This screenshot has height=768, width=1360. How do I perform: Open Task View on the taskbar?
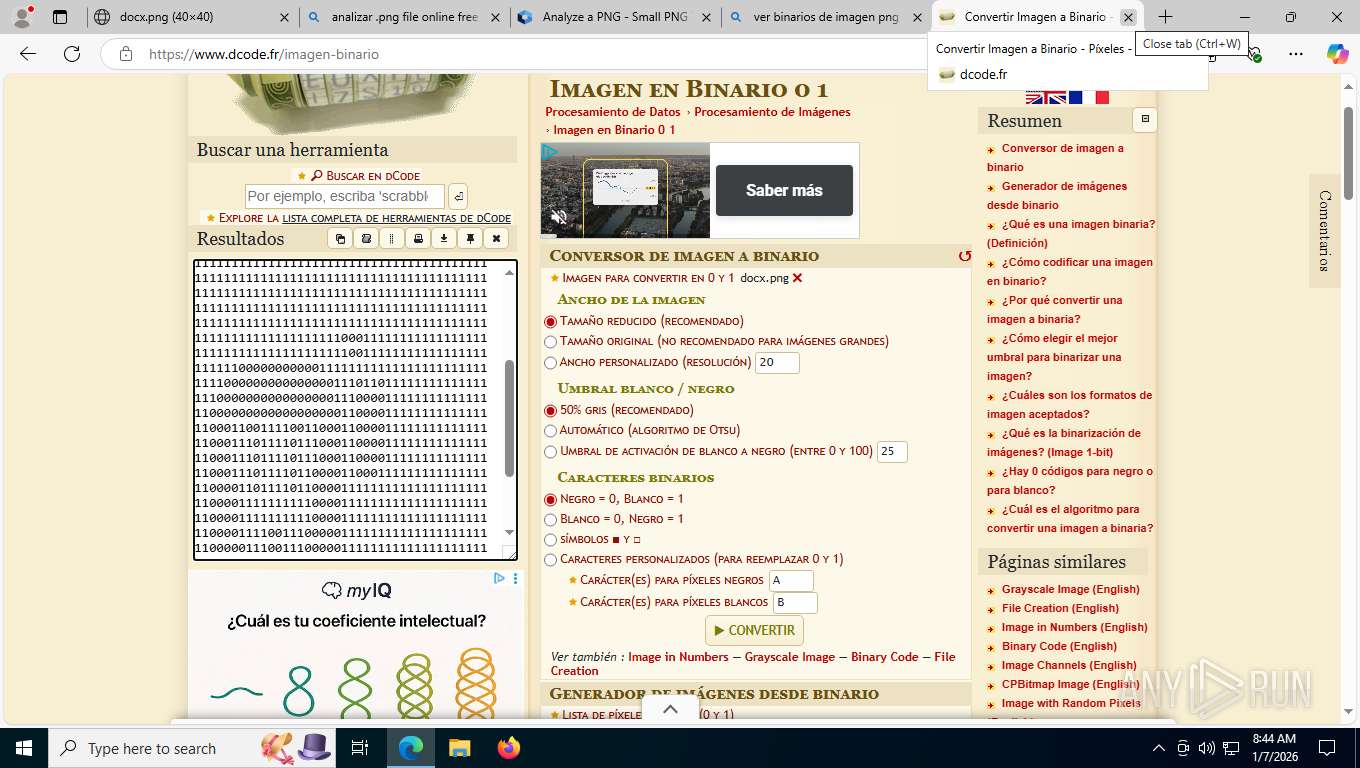pos(360,748)
